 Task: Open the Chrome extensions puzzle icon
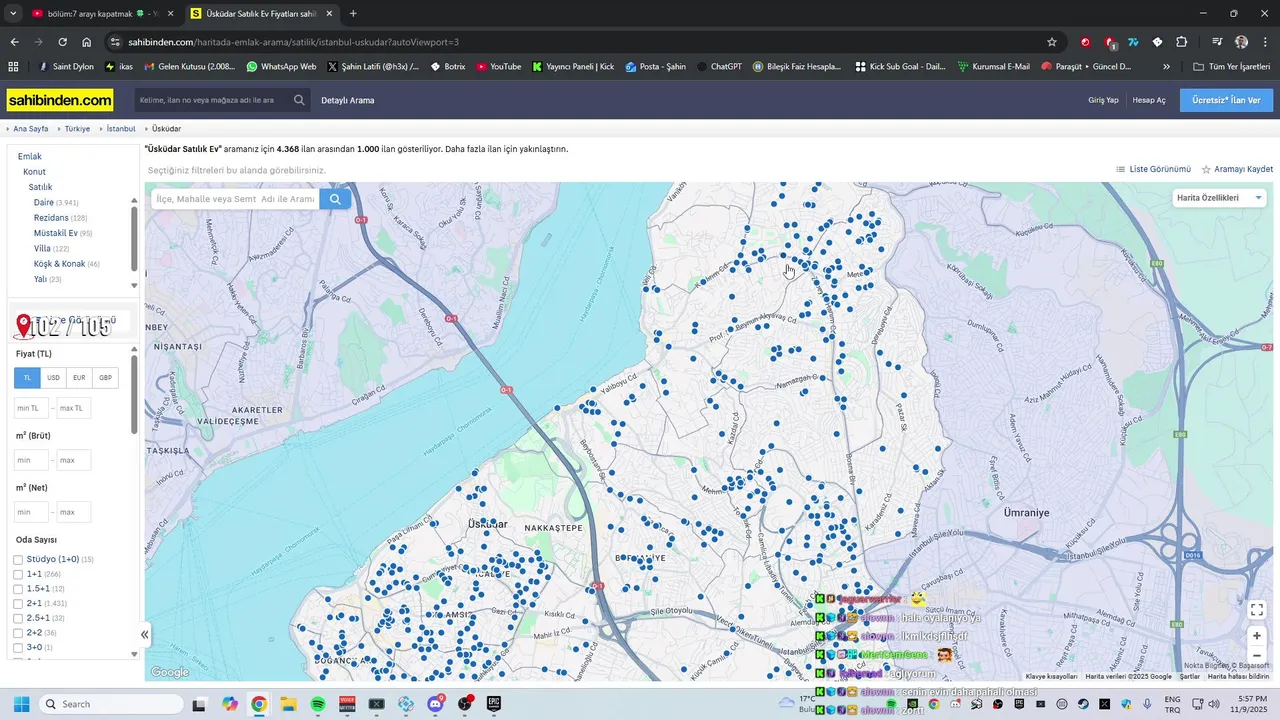pos(1181,42)
